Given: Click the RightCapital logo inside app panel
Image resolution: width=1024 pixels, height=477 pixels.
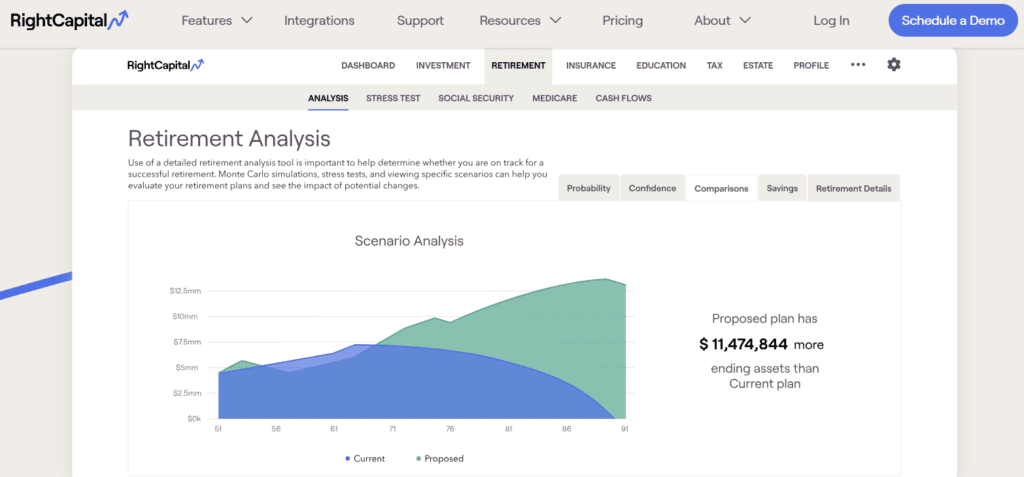Looking at the screenshot, I should 166,65.
